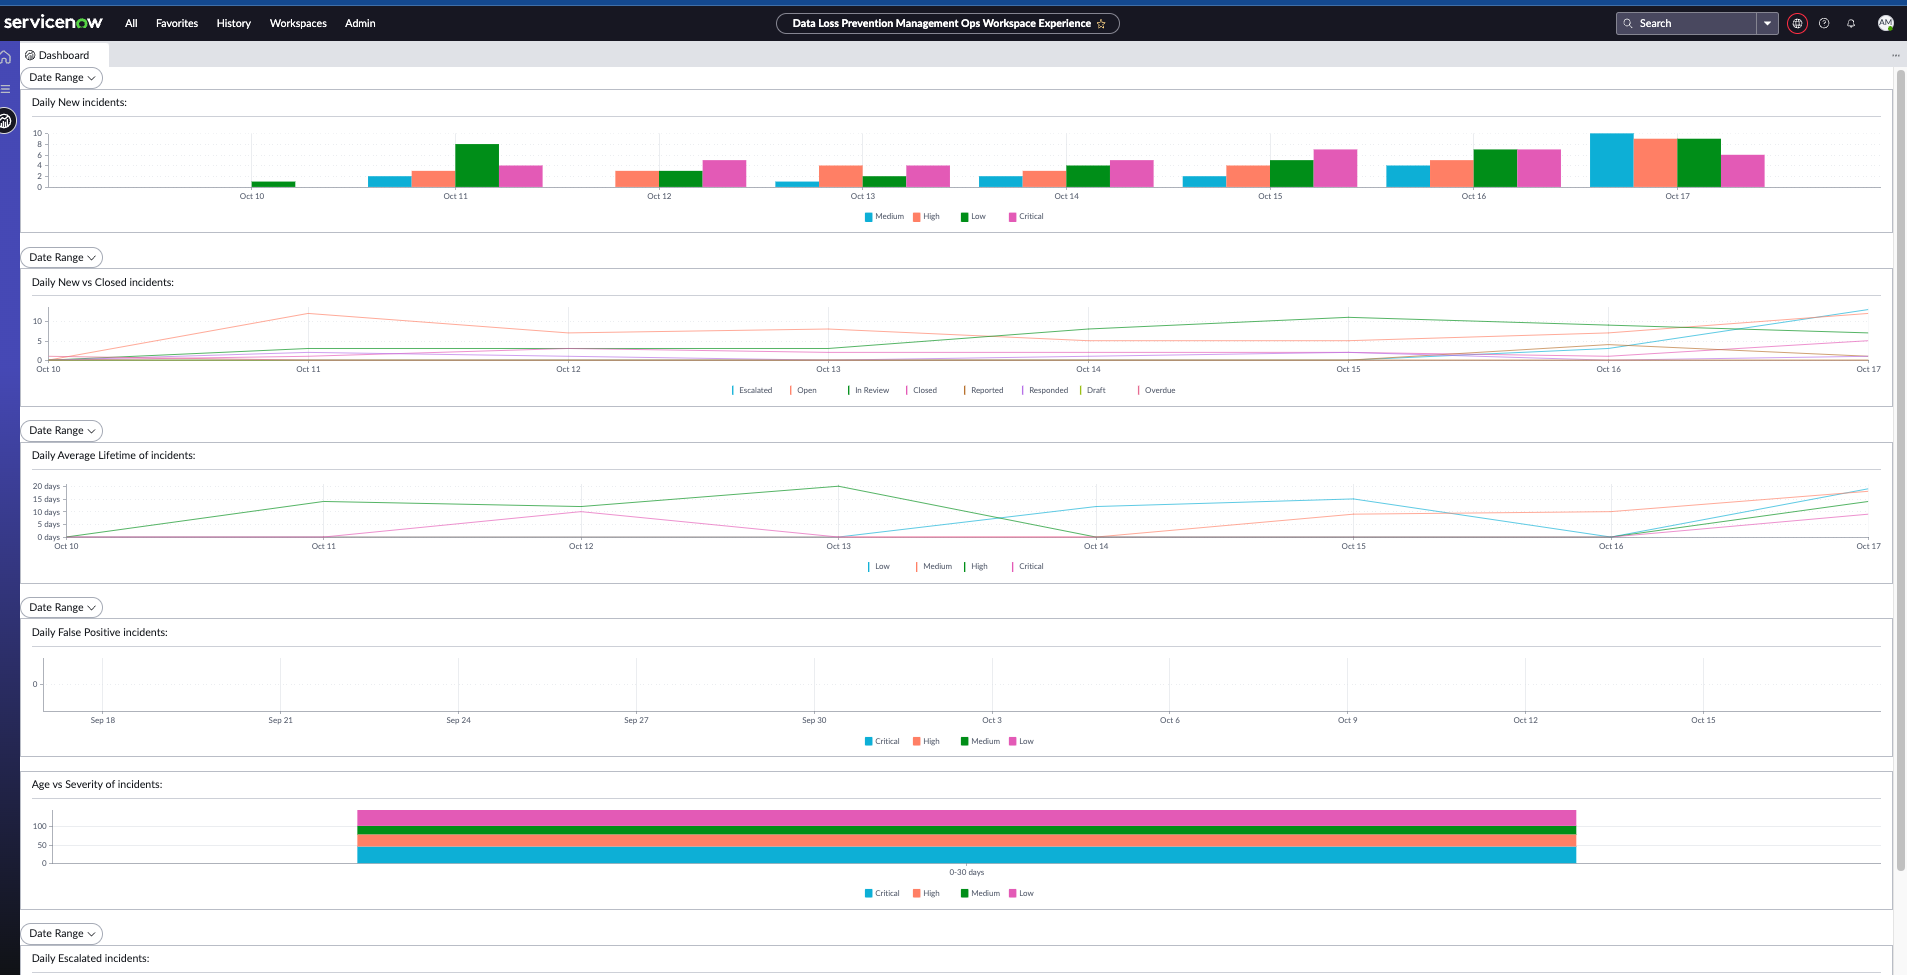This screenshot has height=975, width=1907.
Task: Click the search magnifier icon
Action: [1628, 23]
